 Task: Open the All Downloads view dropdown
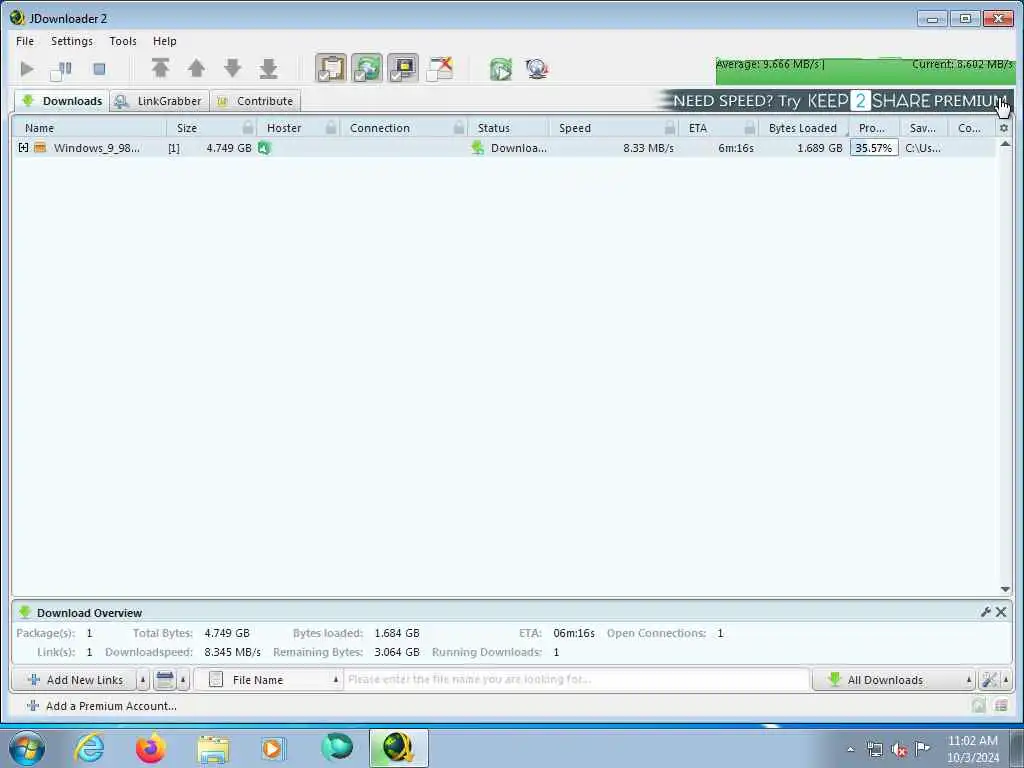click(x=893, y=680)
